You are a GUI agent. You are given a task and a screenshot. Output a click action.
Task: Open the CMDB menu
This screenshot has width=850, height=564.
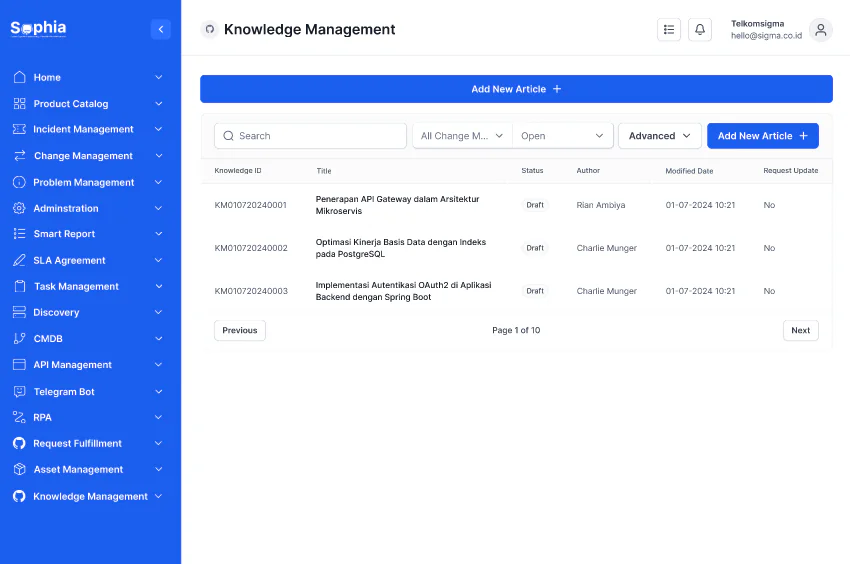coord(88,338)
